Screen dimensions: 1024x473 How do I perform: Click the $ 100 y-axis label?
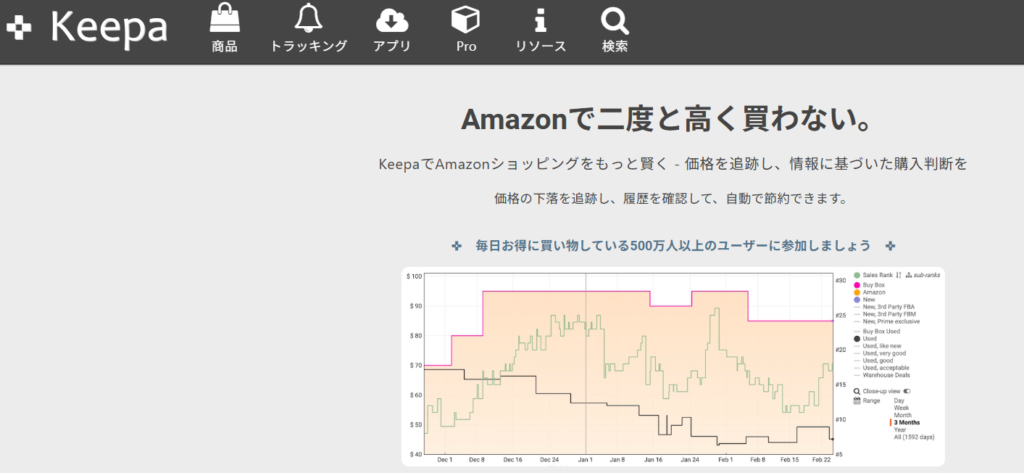(414, 276)
